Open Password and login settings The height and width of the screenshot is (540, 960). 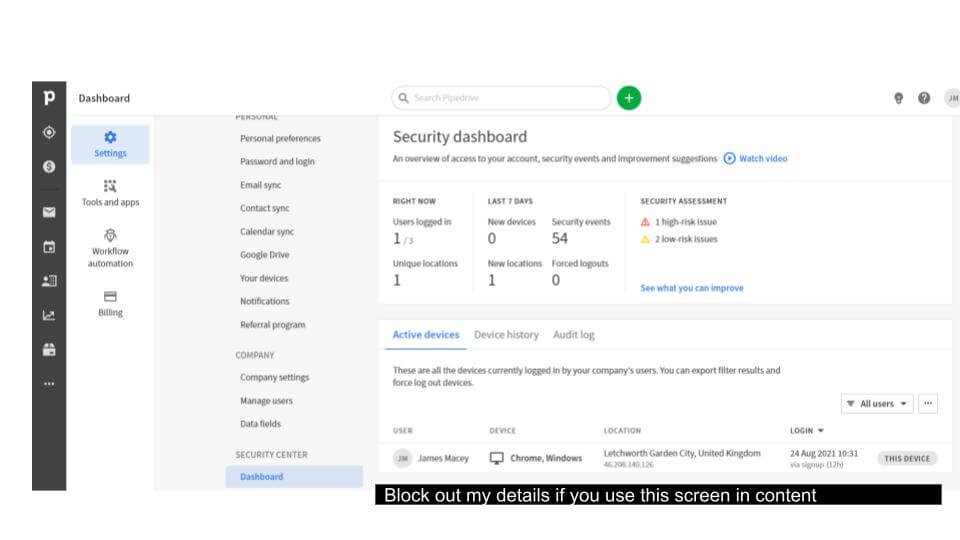(277, 162)
